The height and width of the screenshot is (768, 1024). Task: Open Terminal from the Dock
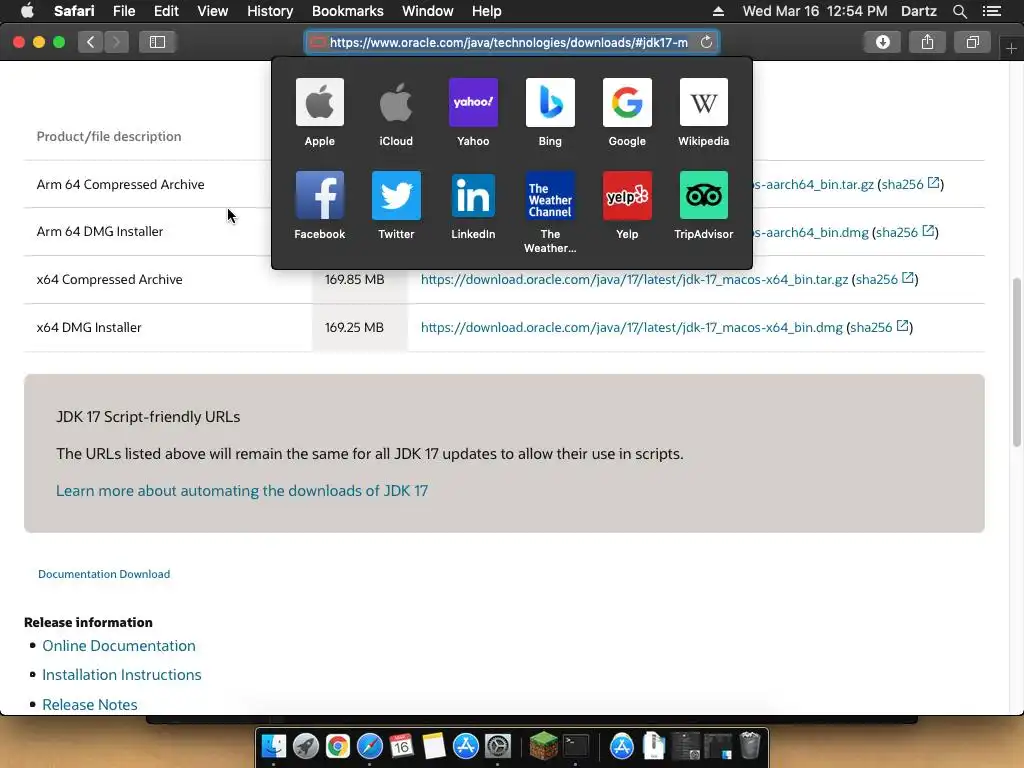(576, 746)
